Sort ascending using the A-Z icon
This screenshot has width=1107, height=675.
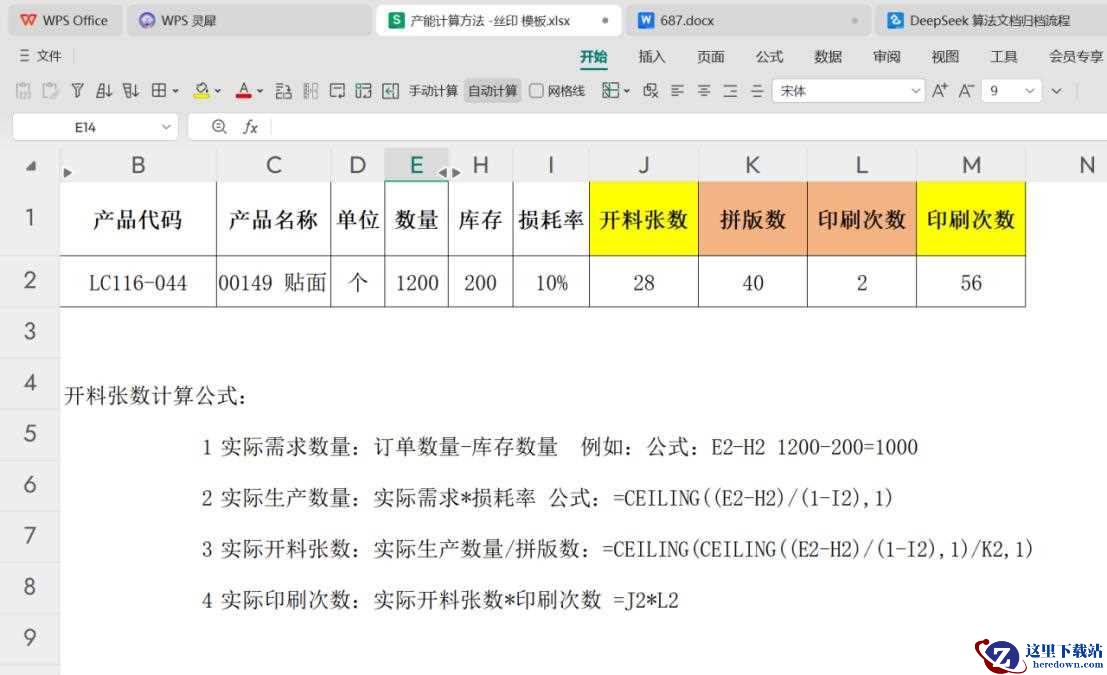[104, 90]
